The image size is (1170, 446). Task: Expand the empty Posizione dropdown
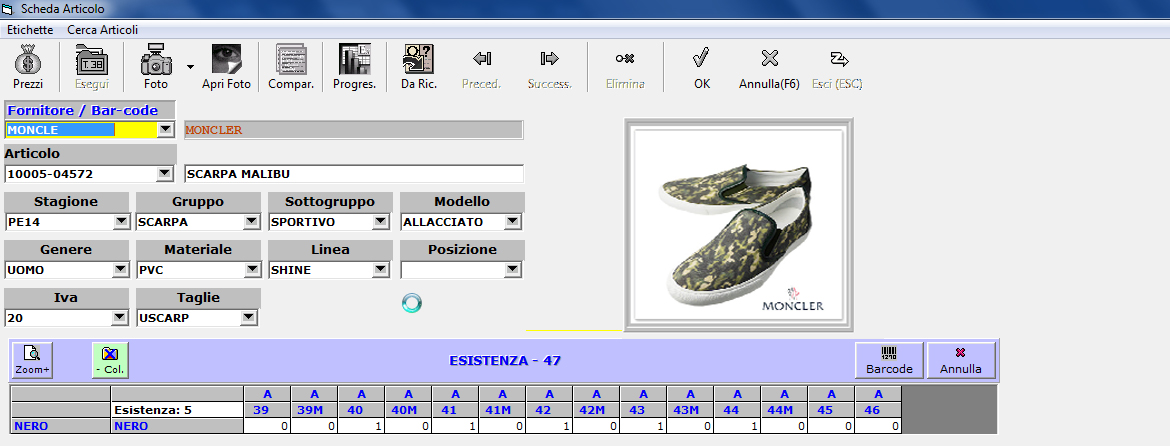(x=512, y=270)
